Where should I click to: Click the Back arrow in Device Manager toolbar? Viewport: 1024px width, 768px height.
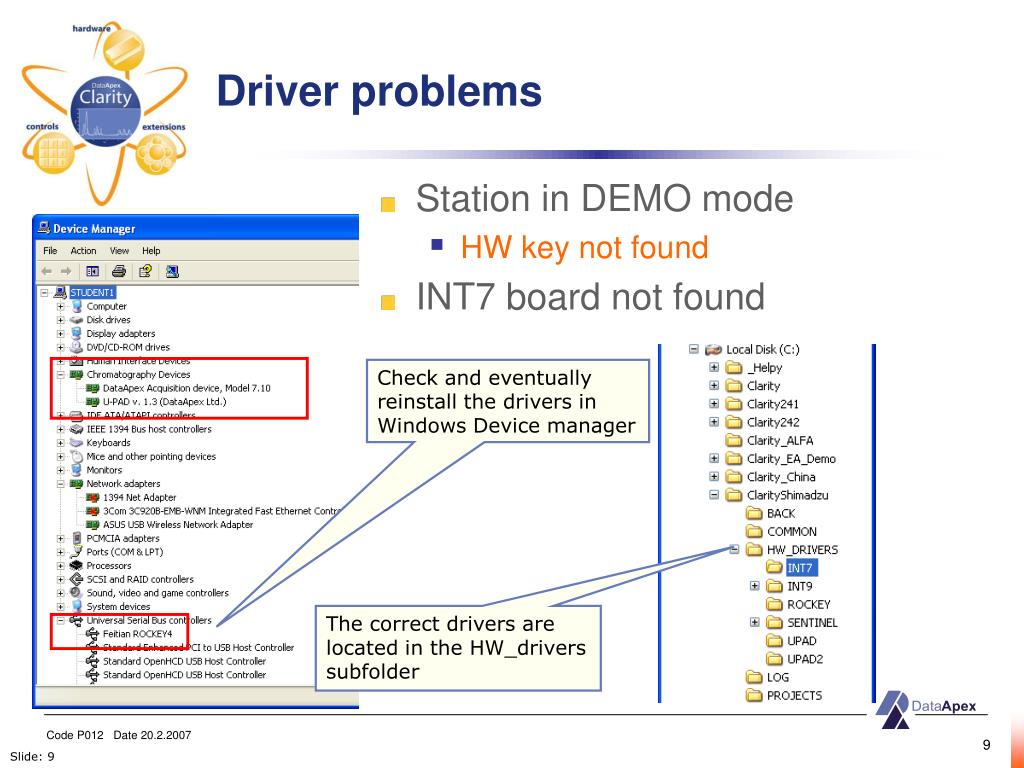pos(46,271)
